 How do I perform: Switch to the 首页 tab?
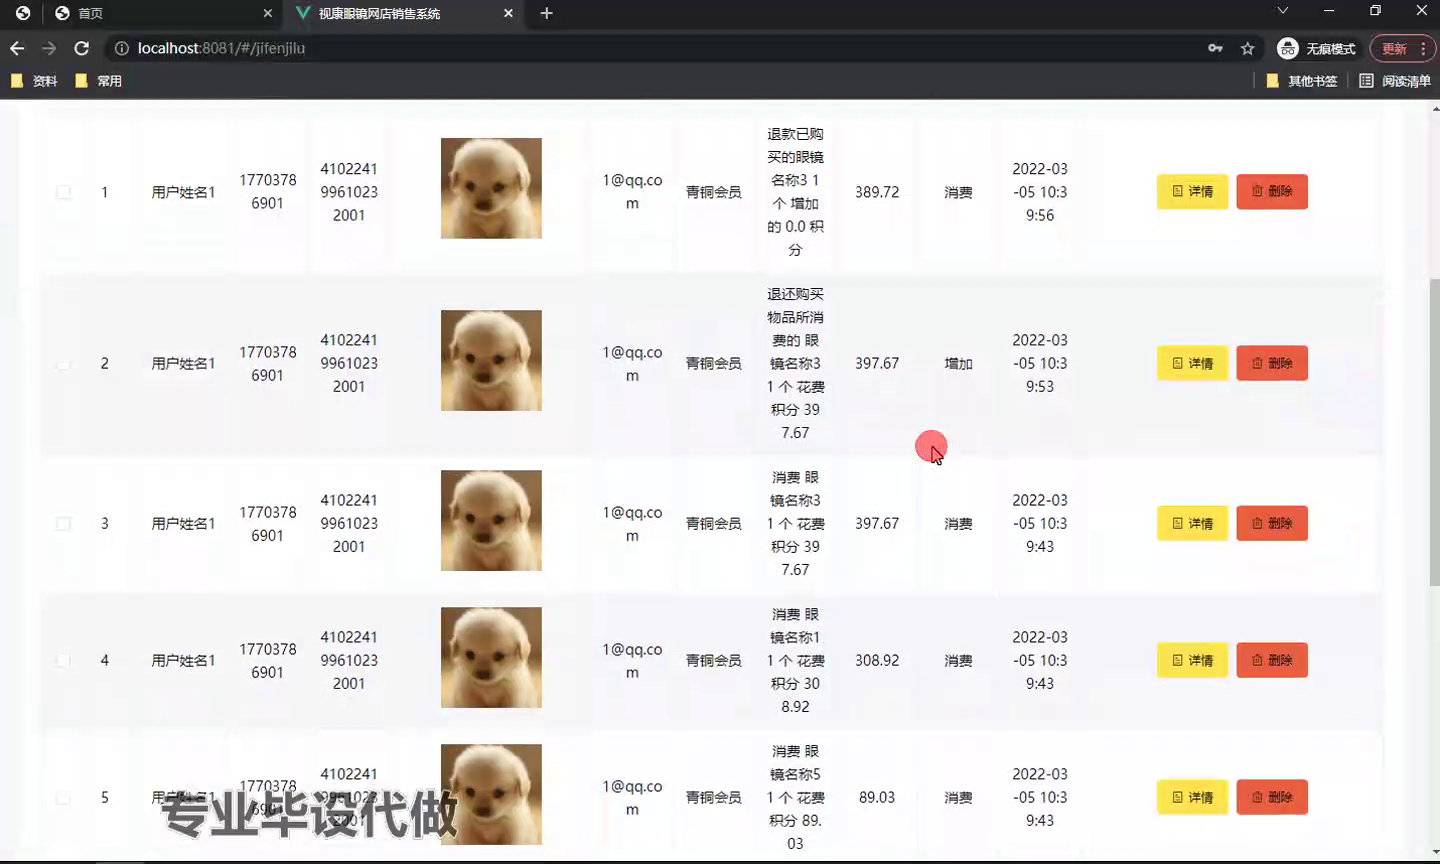pos(163,13)
